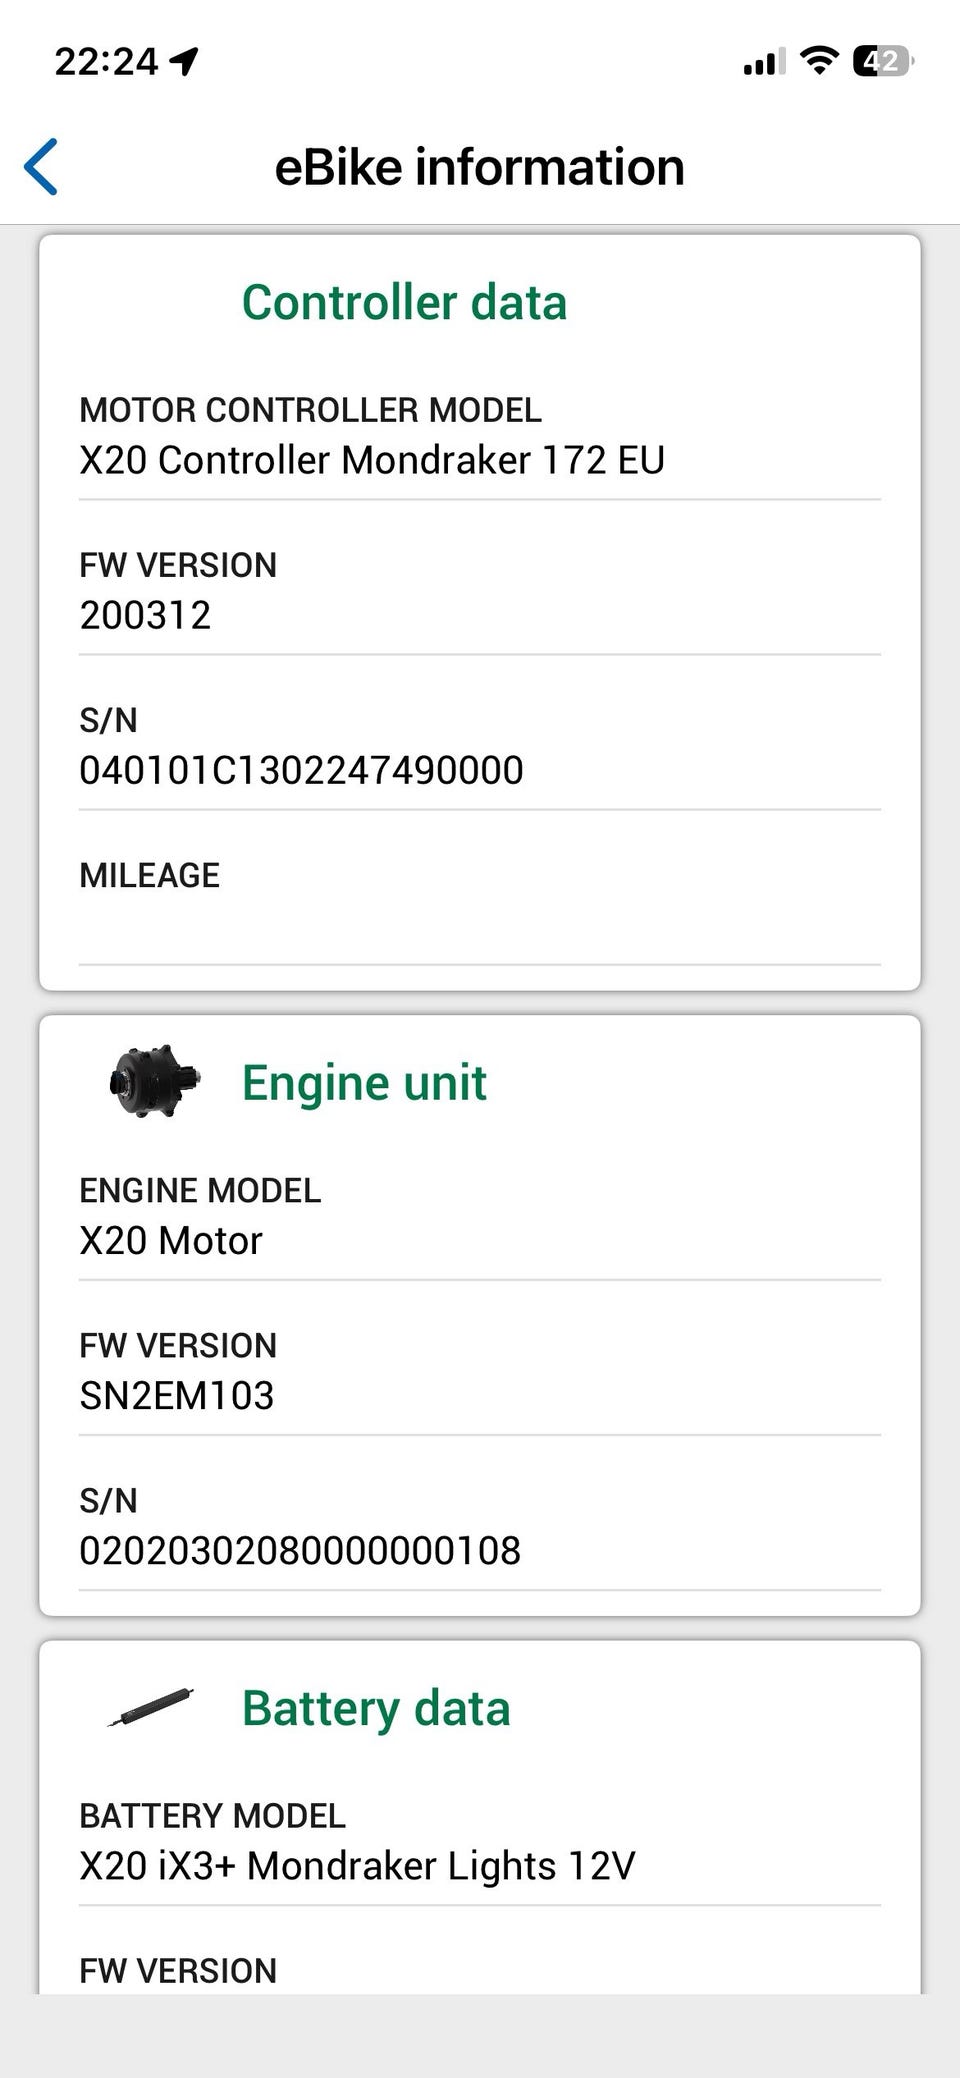Select controller firmware version 200312

[146, 615]
